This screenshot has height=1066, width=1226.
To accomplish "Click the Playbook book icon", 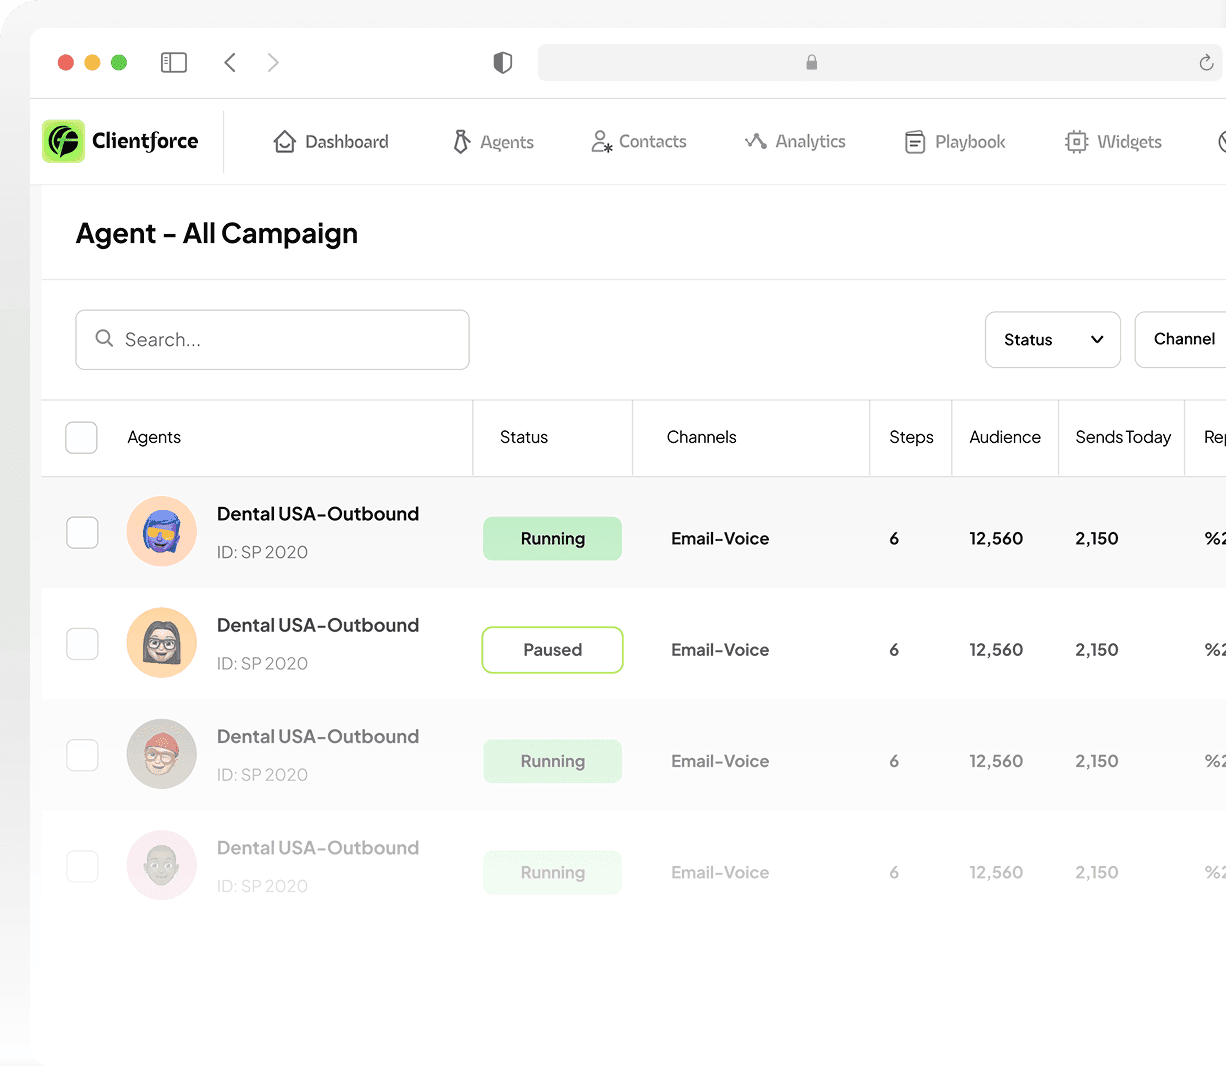I will 913,141.
